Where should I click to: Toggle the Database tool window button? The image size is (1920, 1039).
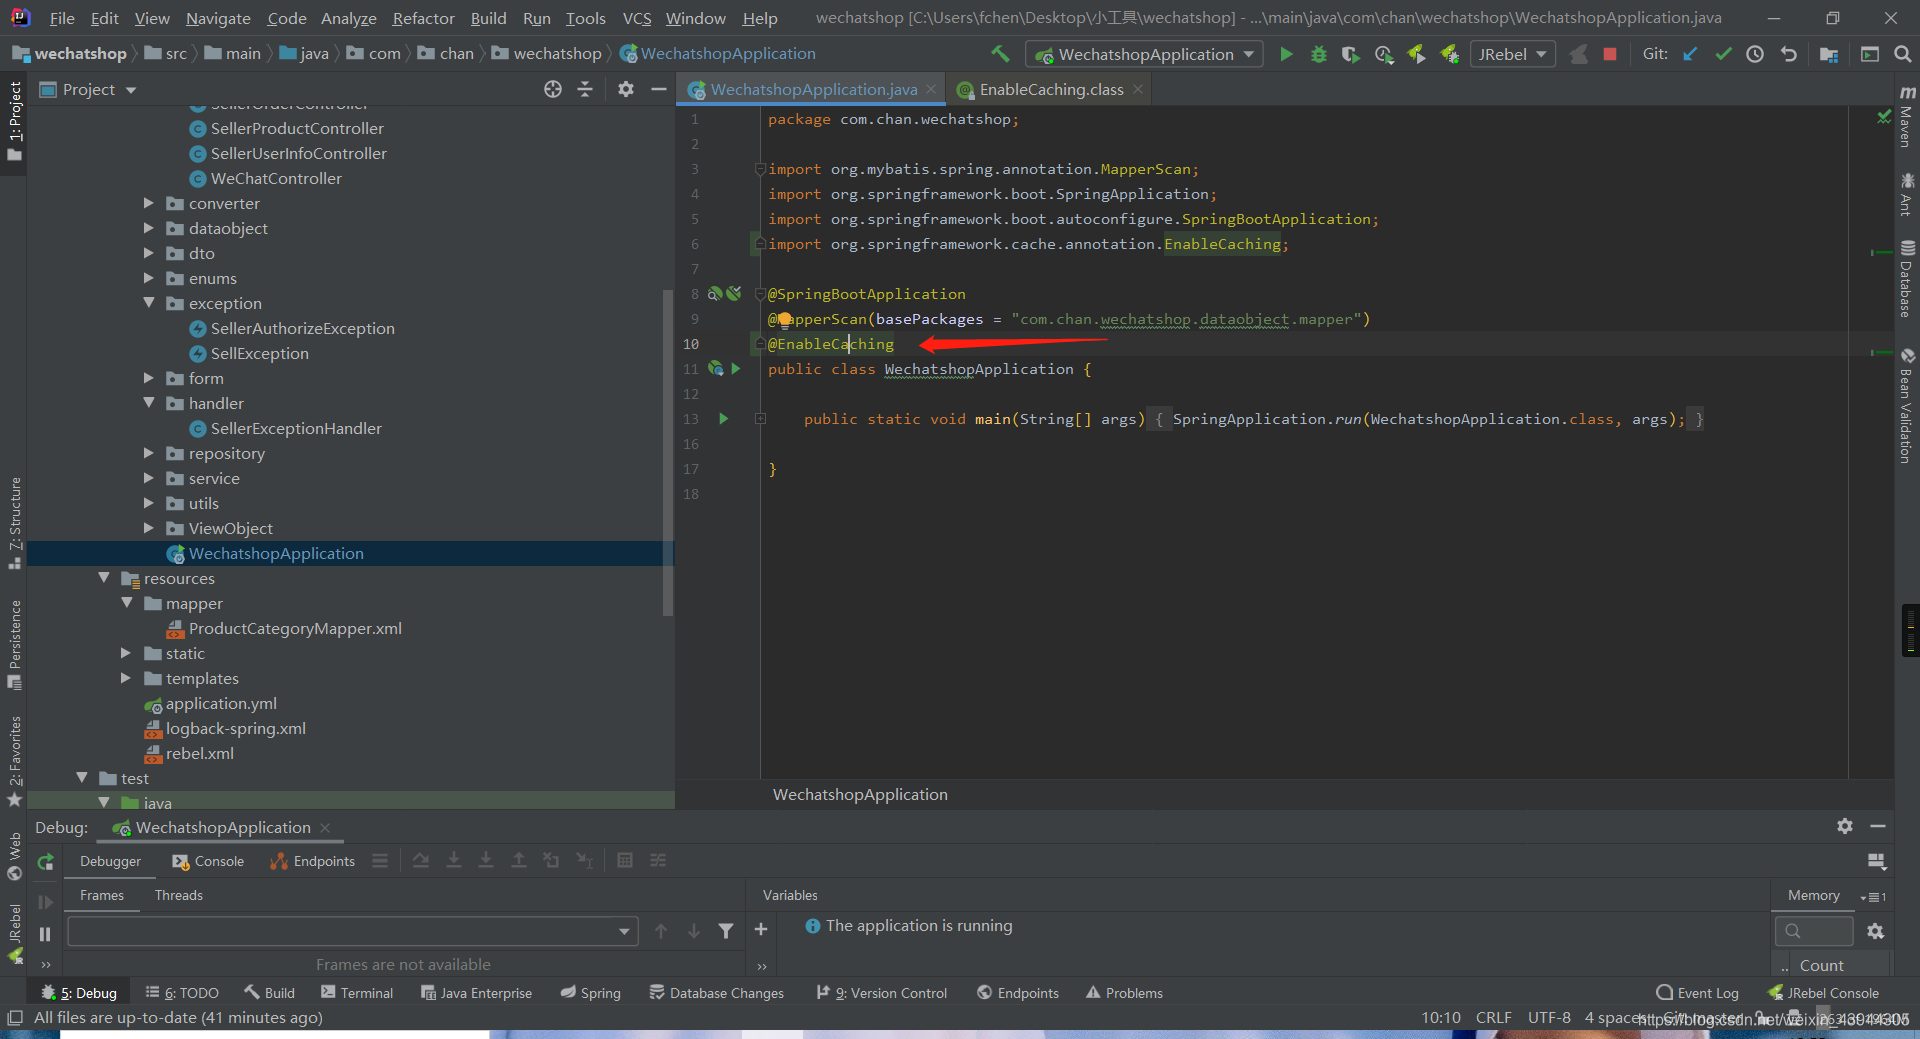tap(1907, 278)
